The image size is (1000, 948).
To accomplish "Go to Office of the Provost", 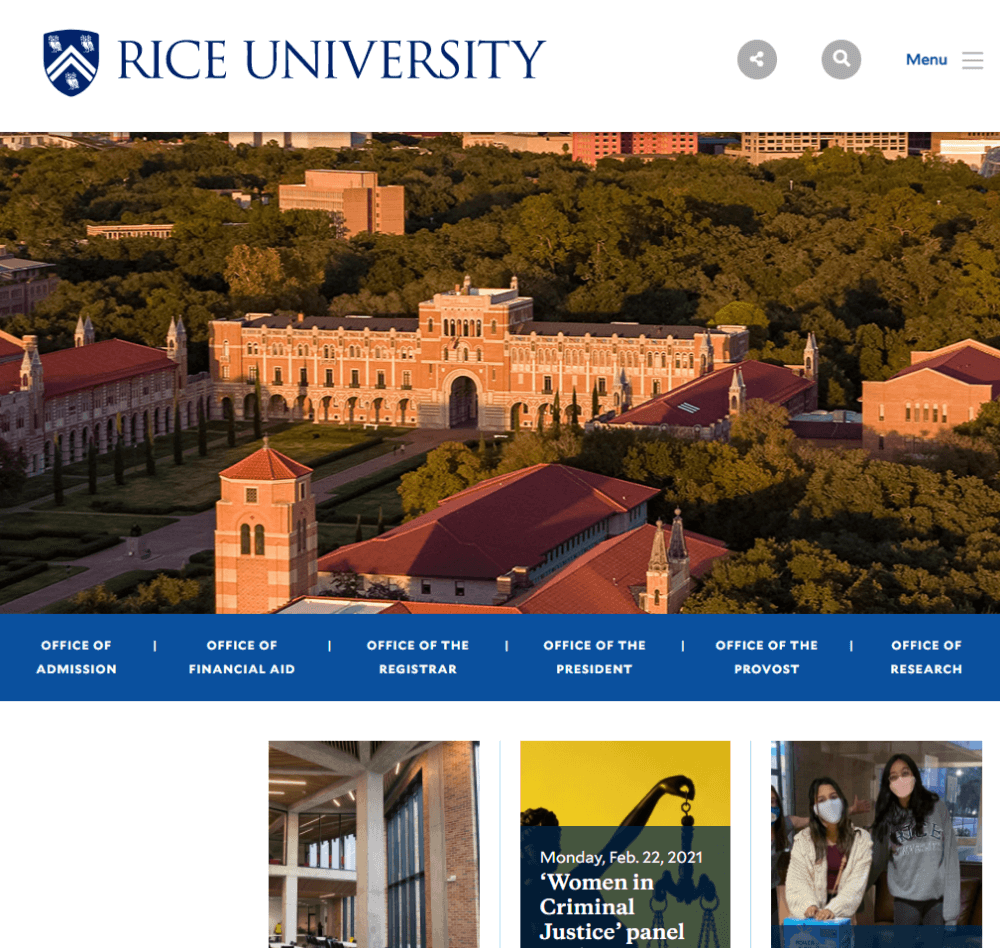I will [x=767, y=657].
